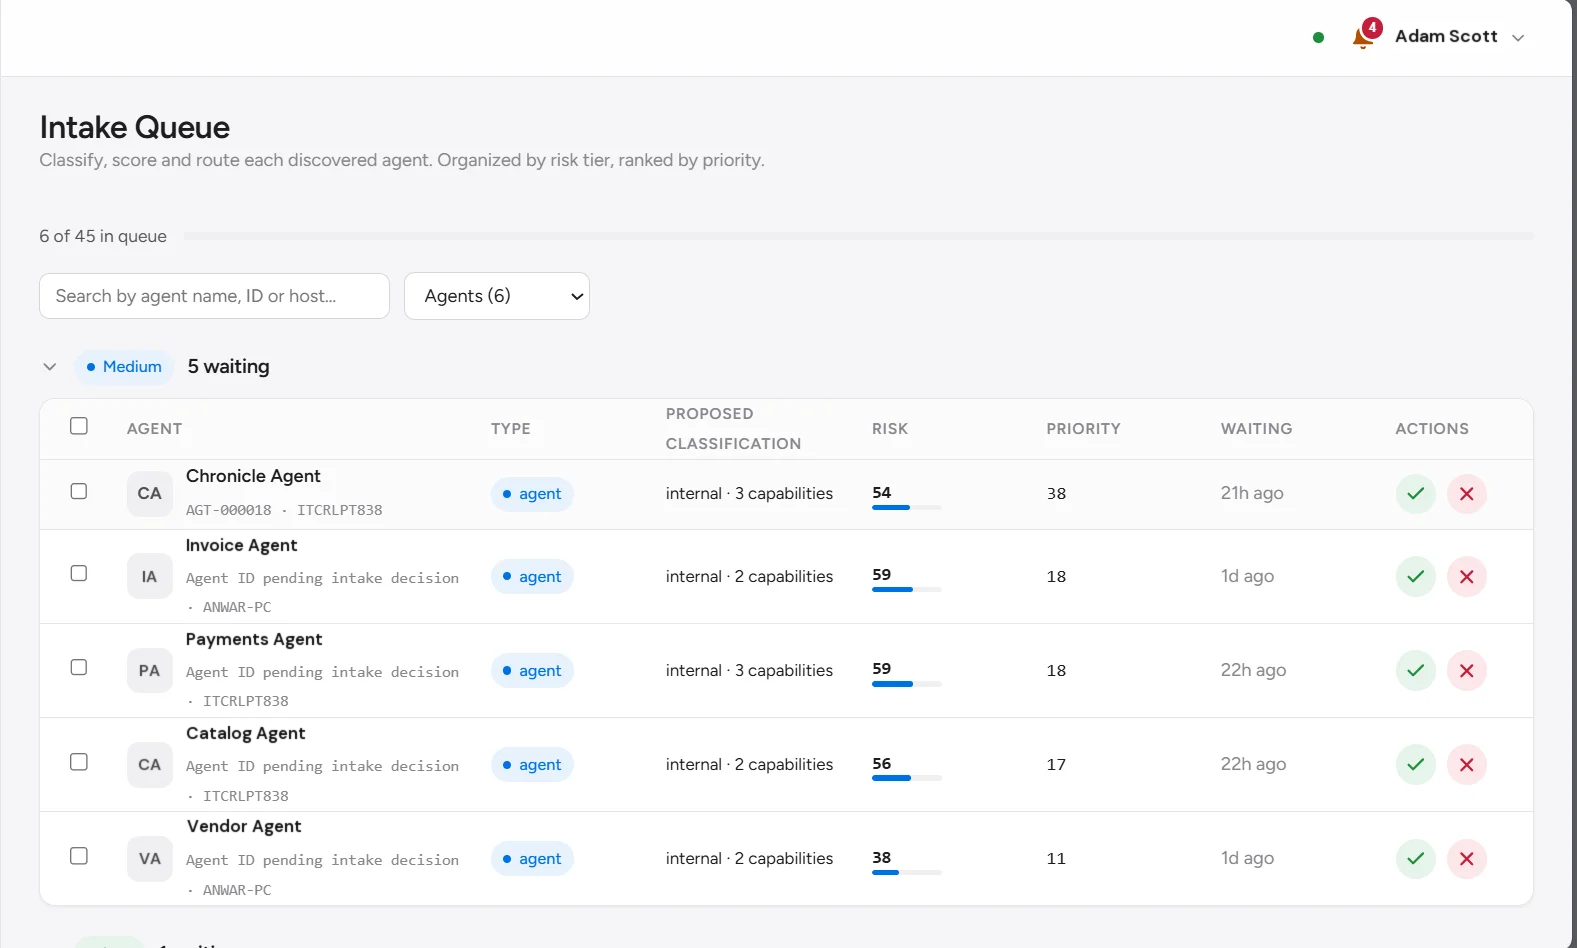Reject Catalog Agent with red X
The width and height of the screenshot is (1577, 948).
click(x=1466, y=765)
